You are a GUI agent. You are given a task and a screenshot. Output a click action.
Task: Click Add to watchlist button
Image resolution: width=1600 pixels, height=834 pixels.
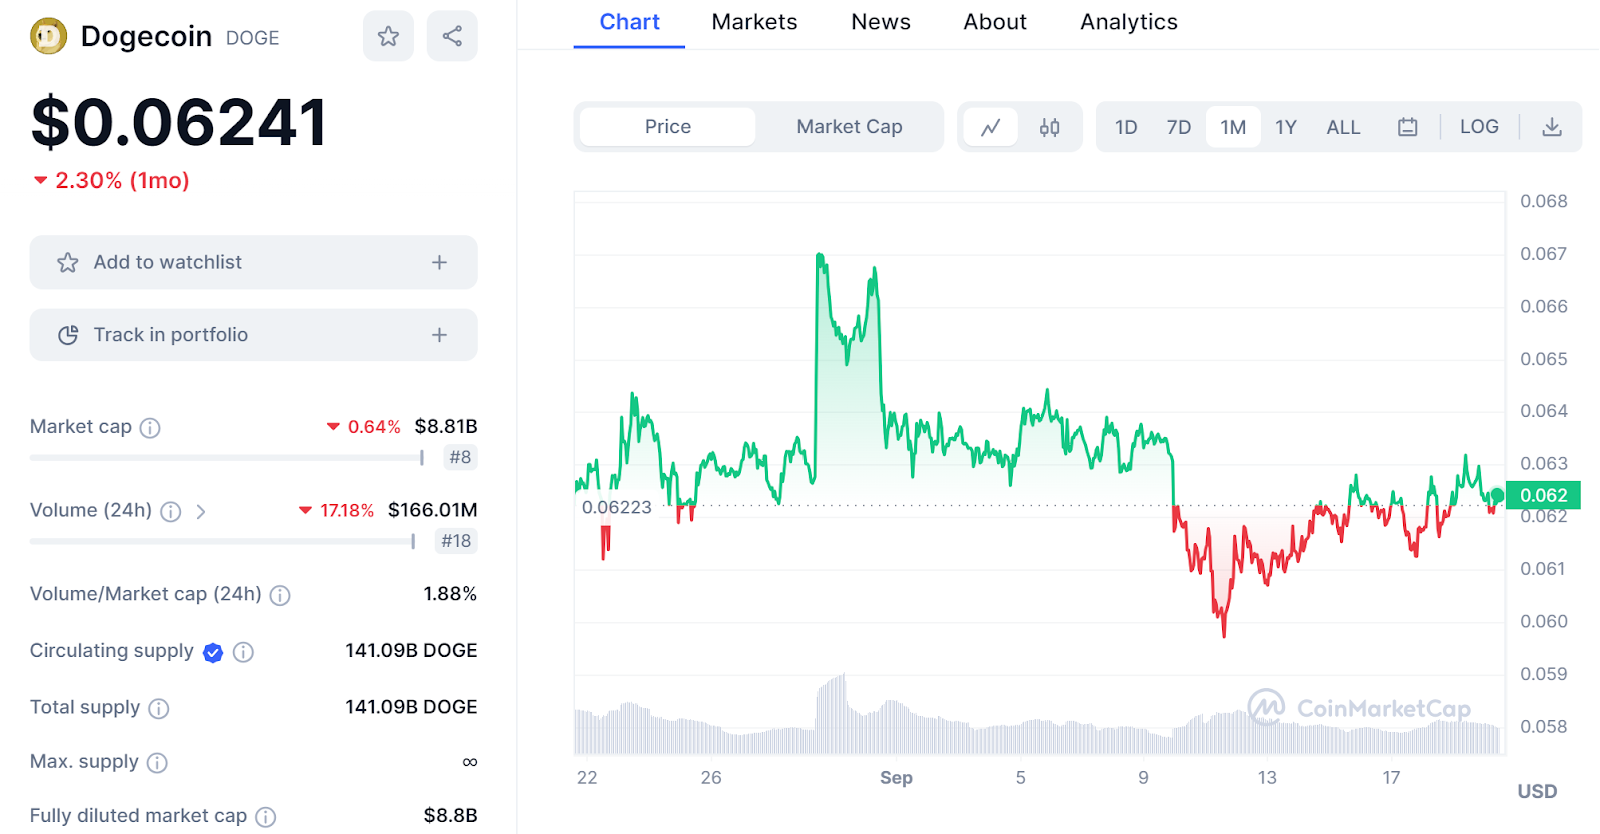click(x=254, y=262)
